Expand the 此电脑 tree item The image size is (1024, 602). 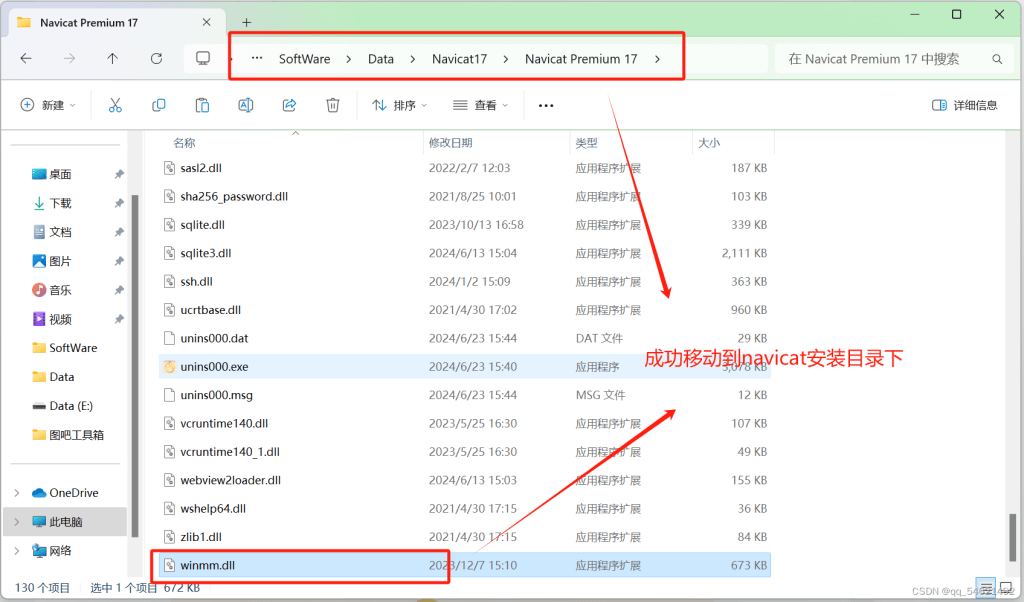(17, 521)
